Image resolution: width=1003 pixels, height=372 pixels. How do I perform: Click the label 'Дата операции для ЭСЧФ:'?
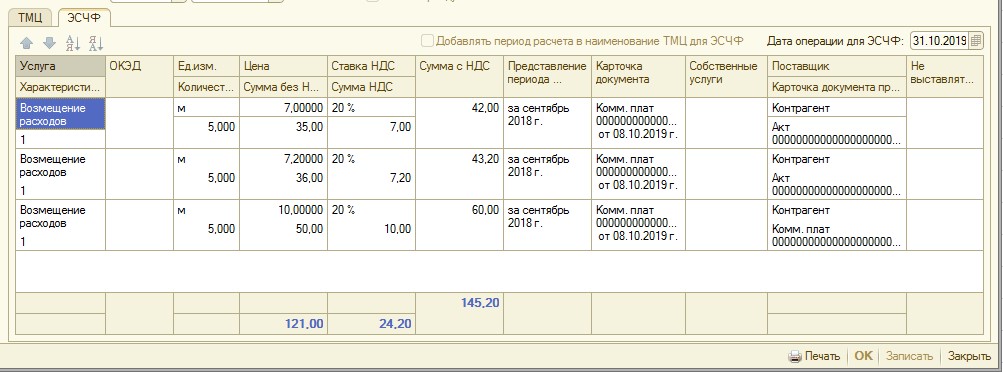pyautogui.click(x=835, y=41)
